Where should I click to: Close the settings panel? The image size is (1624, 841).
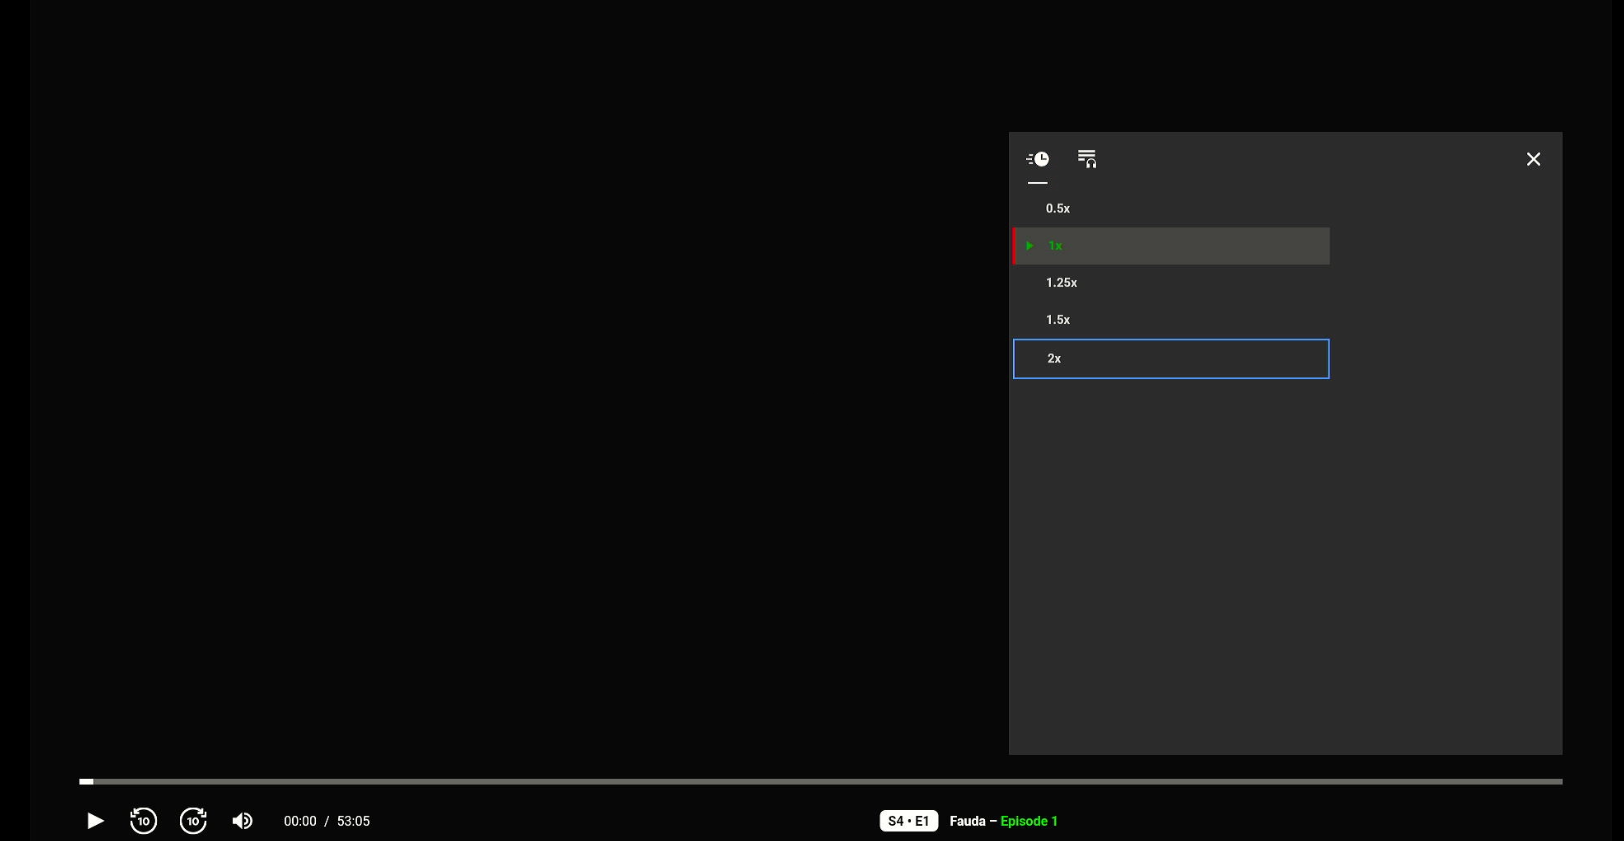pyautogui.click(x=1533, y=159)
